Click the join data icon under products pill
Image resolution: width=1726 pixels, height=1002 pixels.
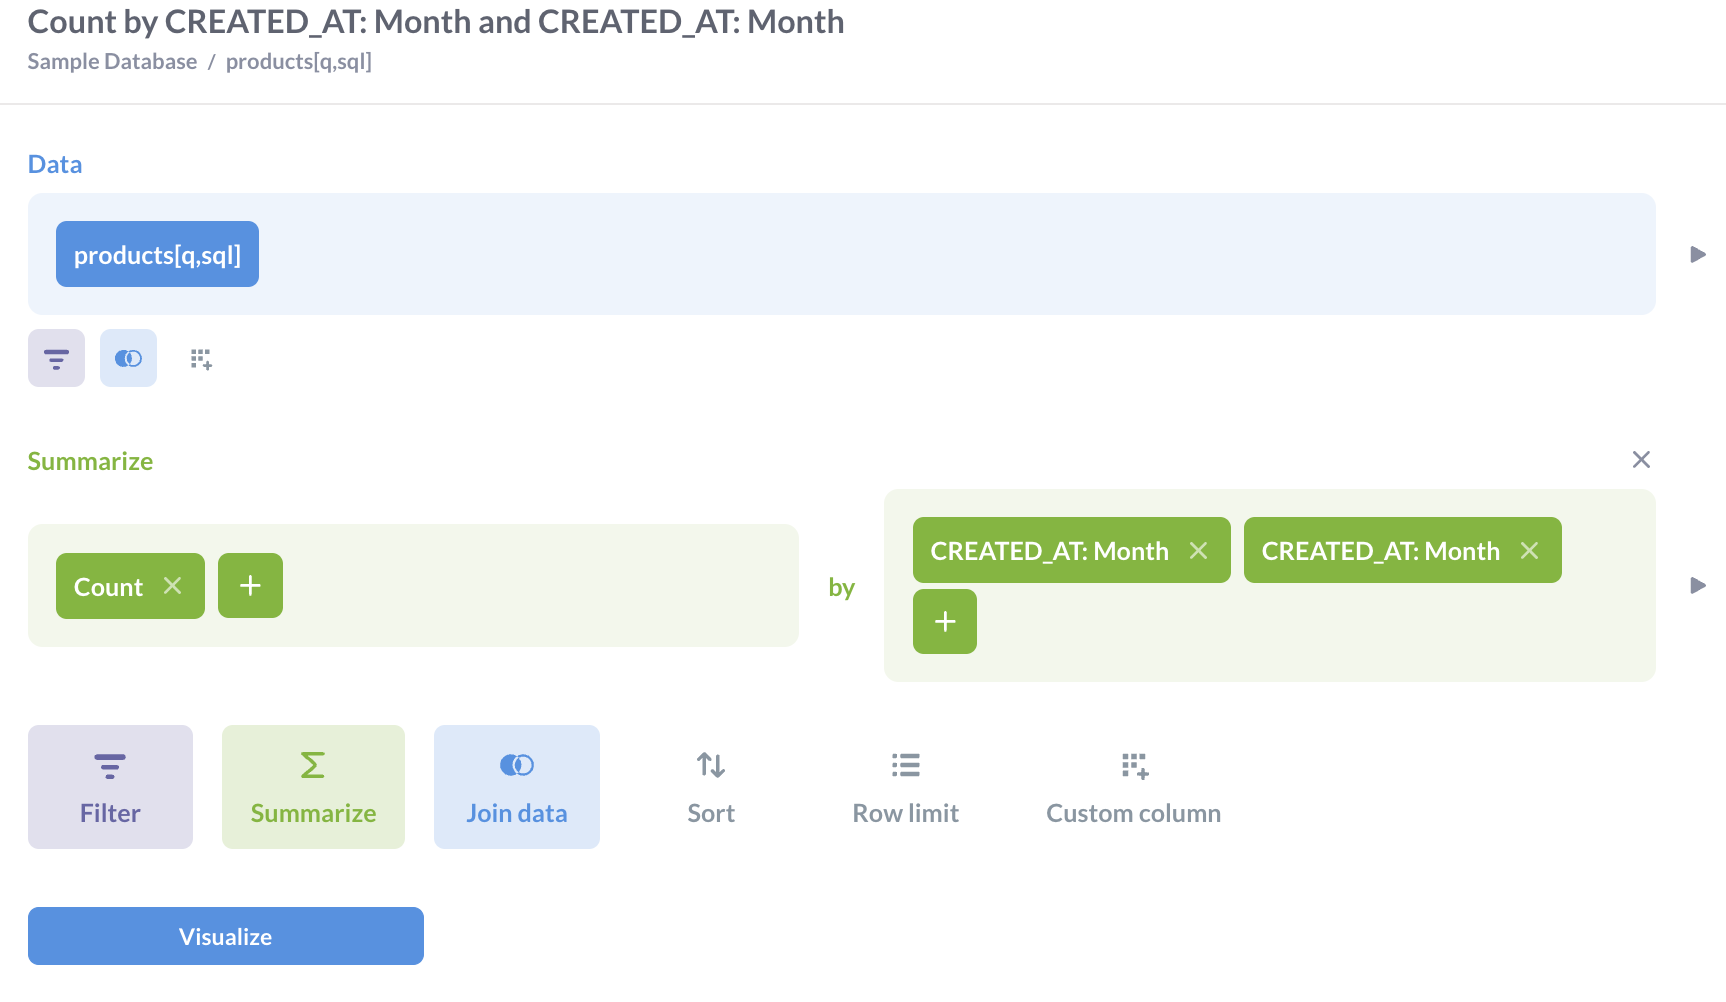128,357
